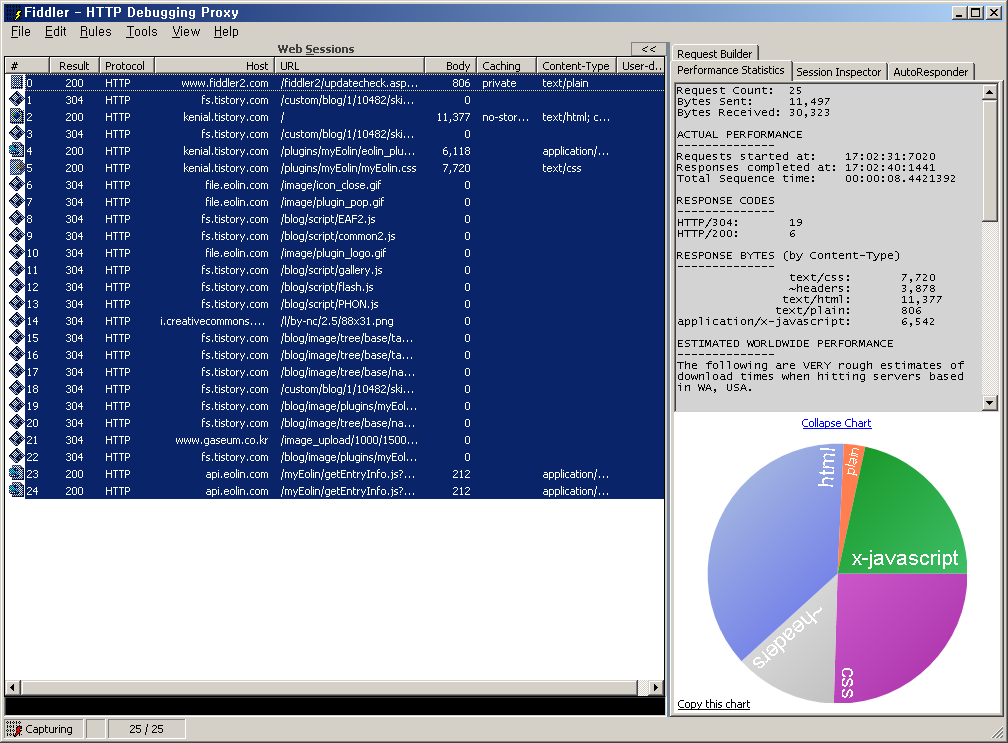This screenshot has width=1008, height=743.
Task: Sort sessions by Protocol column header
Action: [x=127, y=66]
